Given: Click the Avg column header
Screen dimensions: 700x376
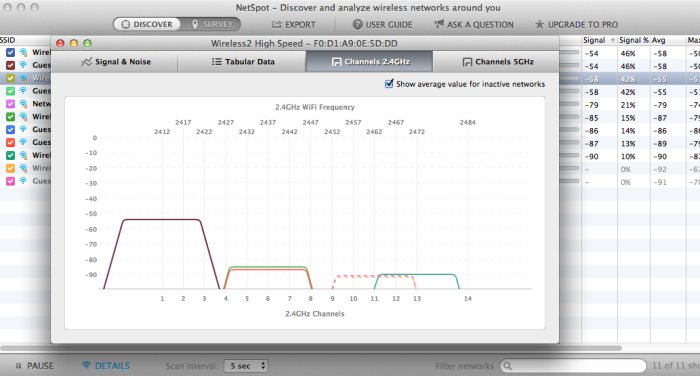Looking at the screenshot, I should click(668, 40).
